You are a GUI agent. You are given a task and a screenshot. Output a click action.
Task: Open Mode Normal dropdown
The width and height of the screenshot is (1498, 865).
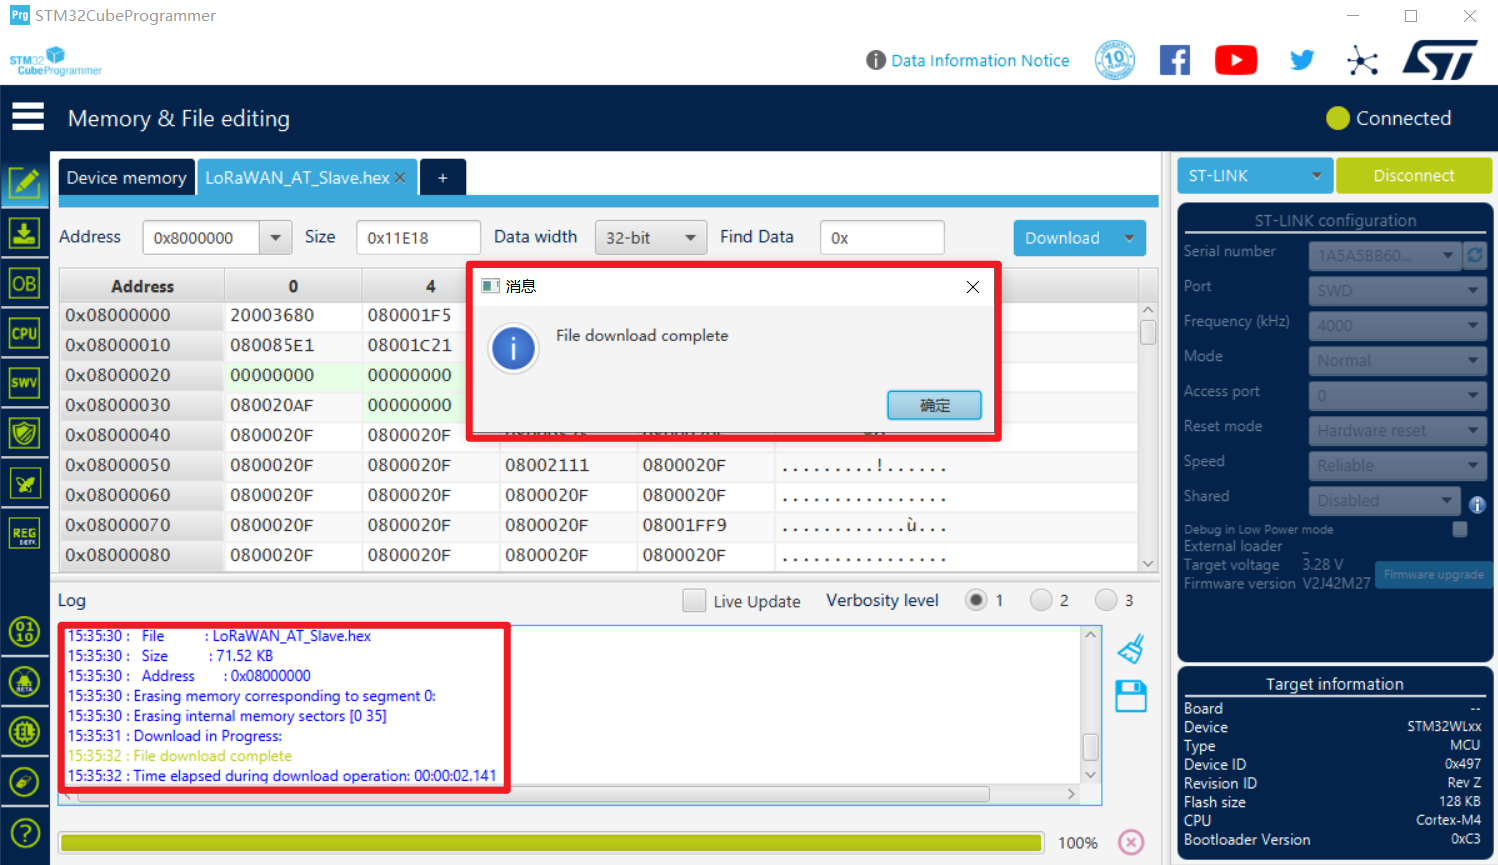click(1397, 361)
